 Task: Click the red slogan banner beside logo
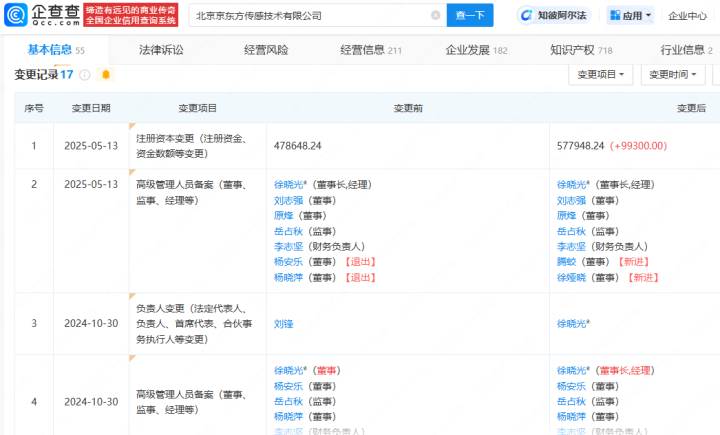[131, 15]
